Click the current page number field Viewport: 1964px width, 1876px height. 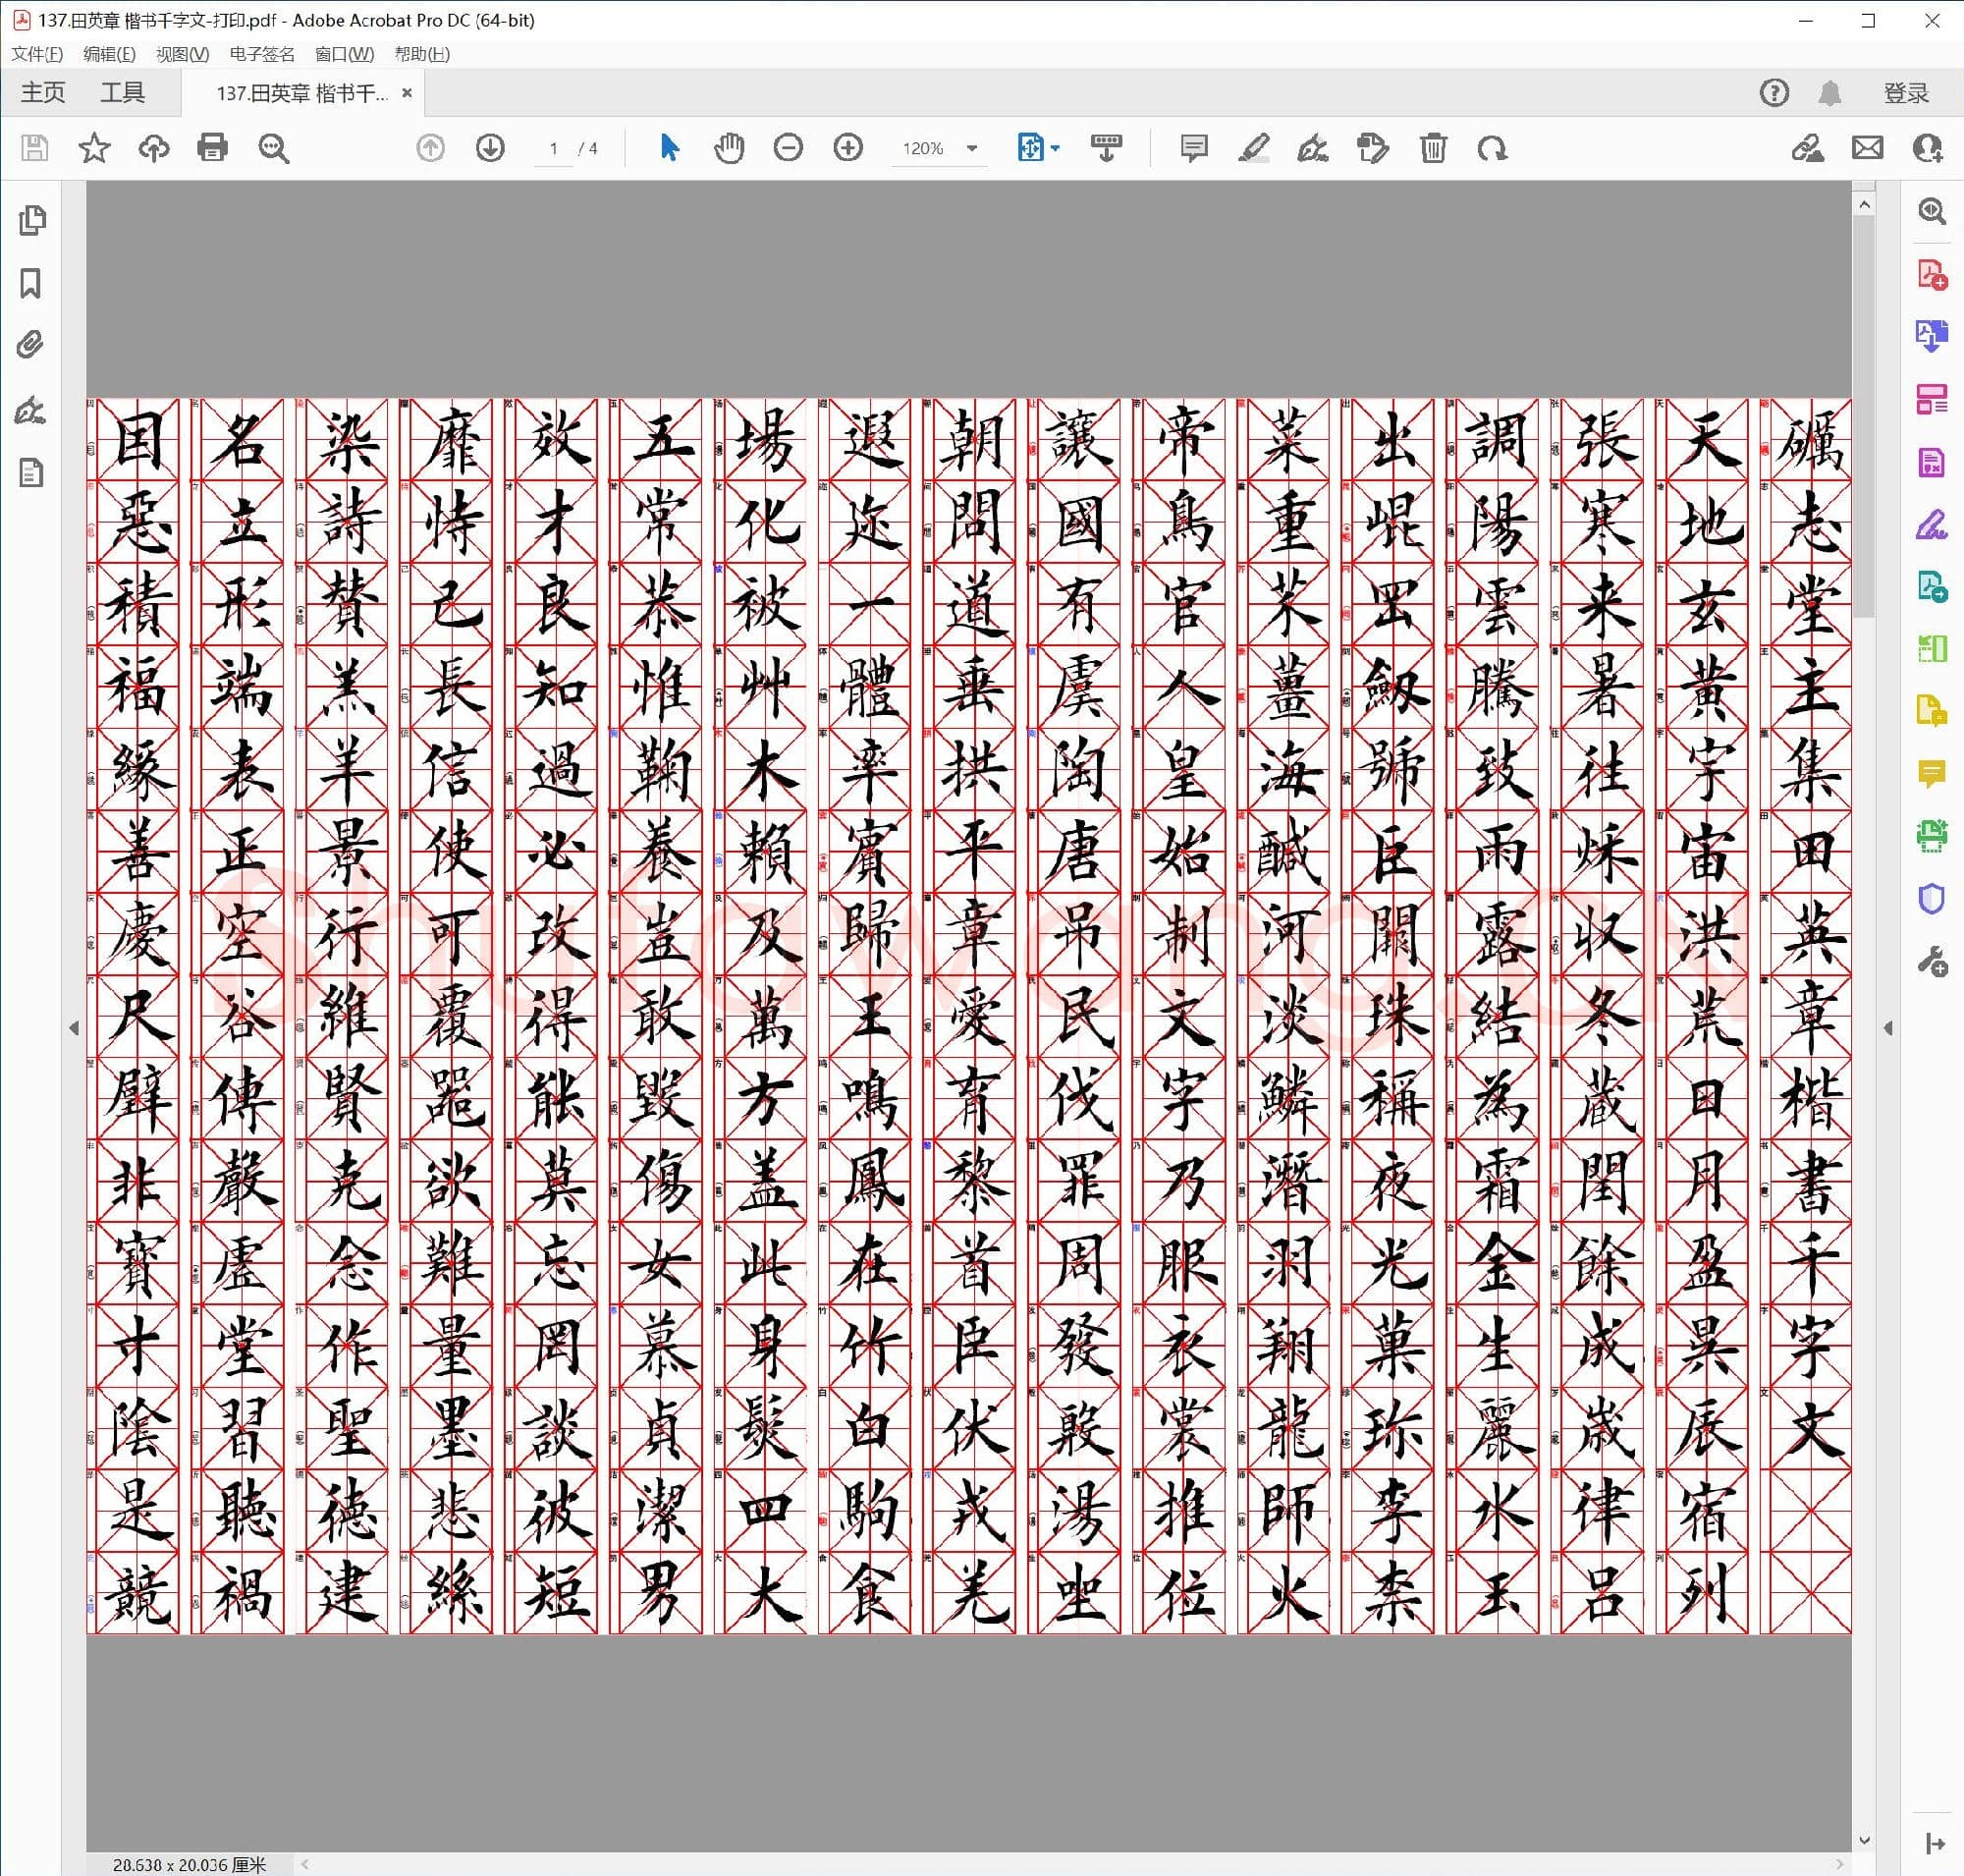click(553, 148)
